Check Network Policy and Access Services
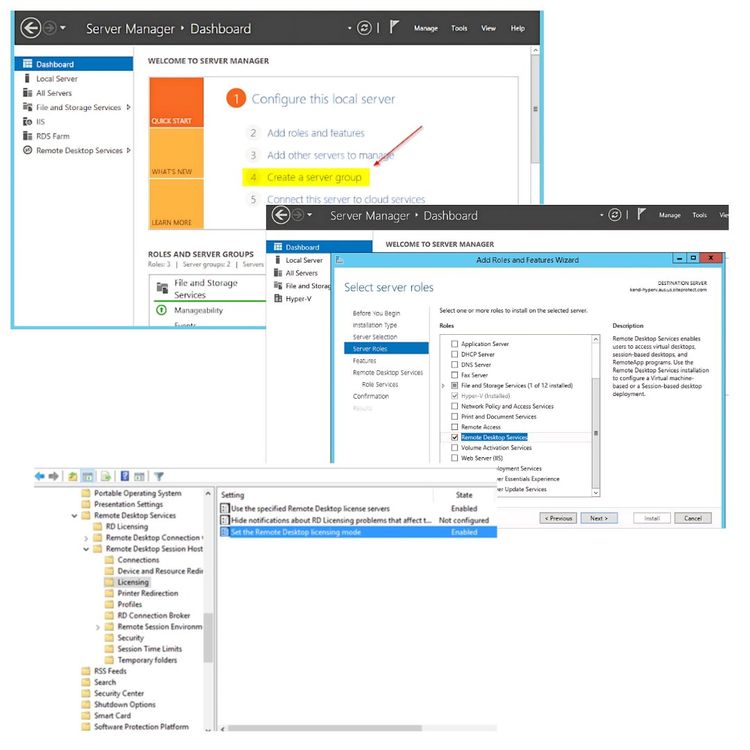This screenshot has width=750, height=750. click(x=455, y=406)
